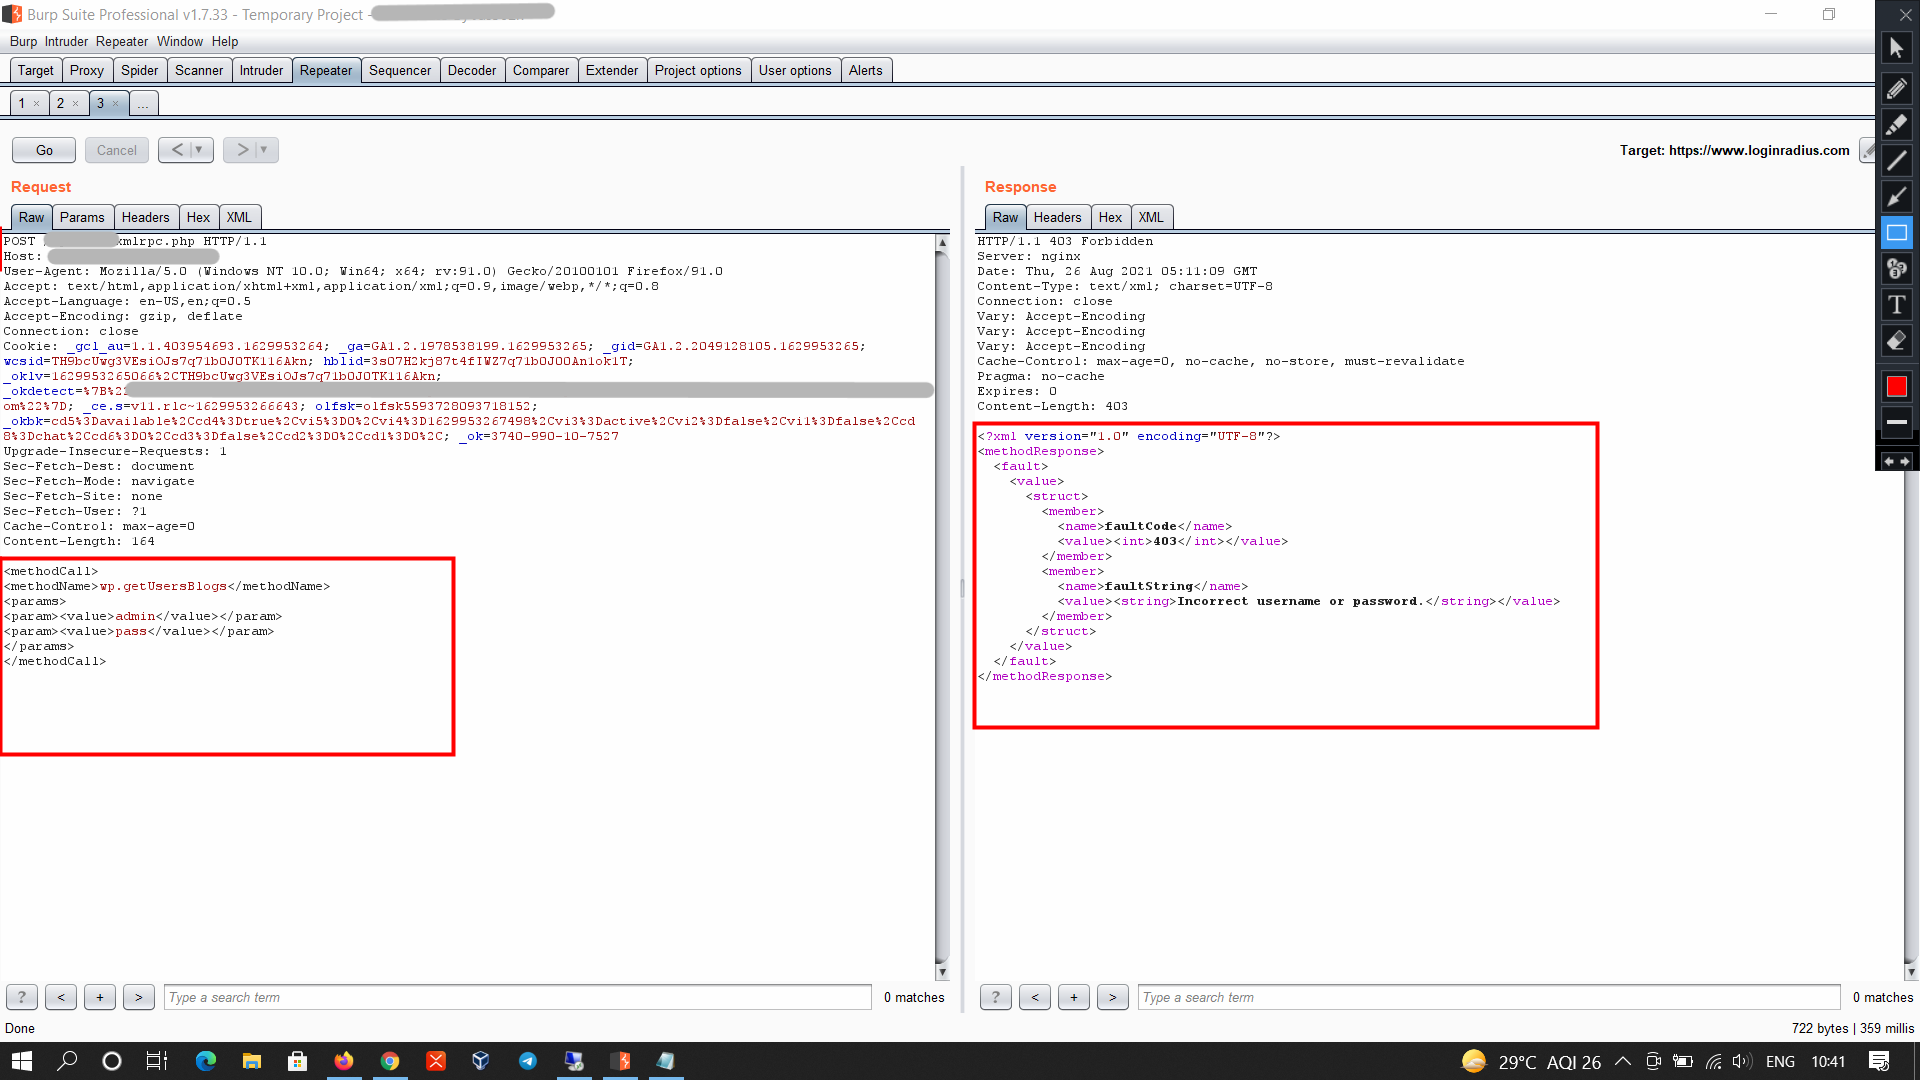1920x1080 pixels.
Task: Focus the Response search term field
Action: click(x=1489, y=997)
